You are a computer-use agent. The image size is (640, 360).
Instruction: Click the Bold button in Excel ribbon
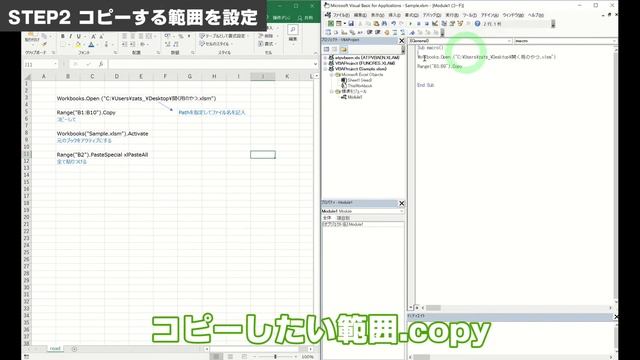click(63, 36)
